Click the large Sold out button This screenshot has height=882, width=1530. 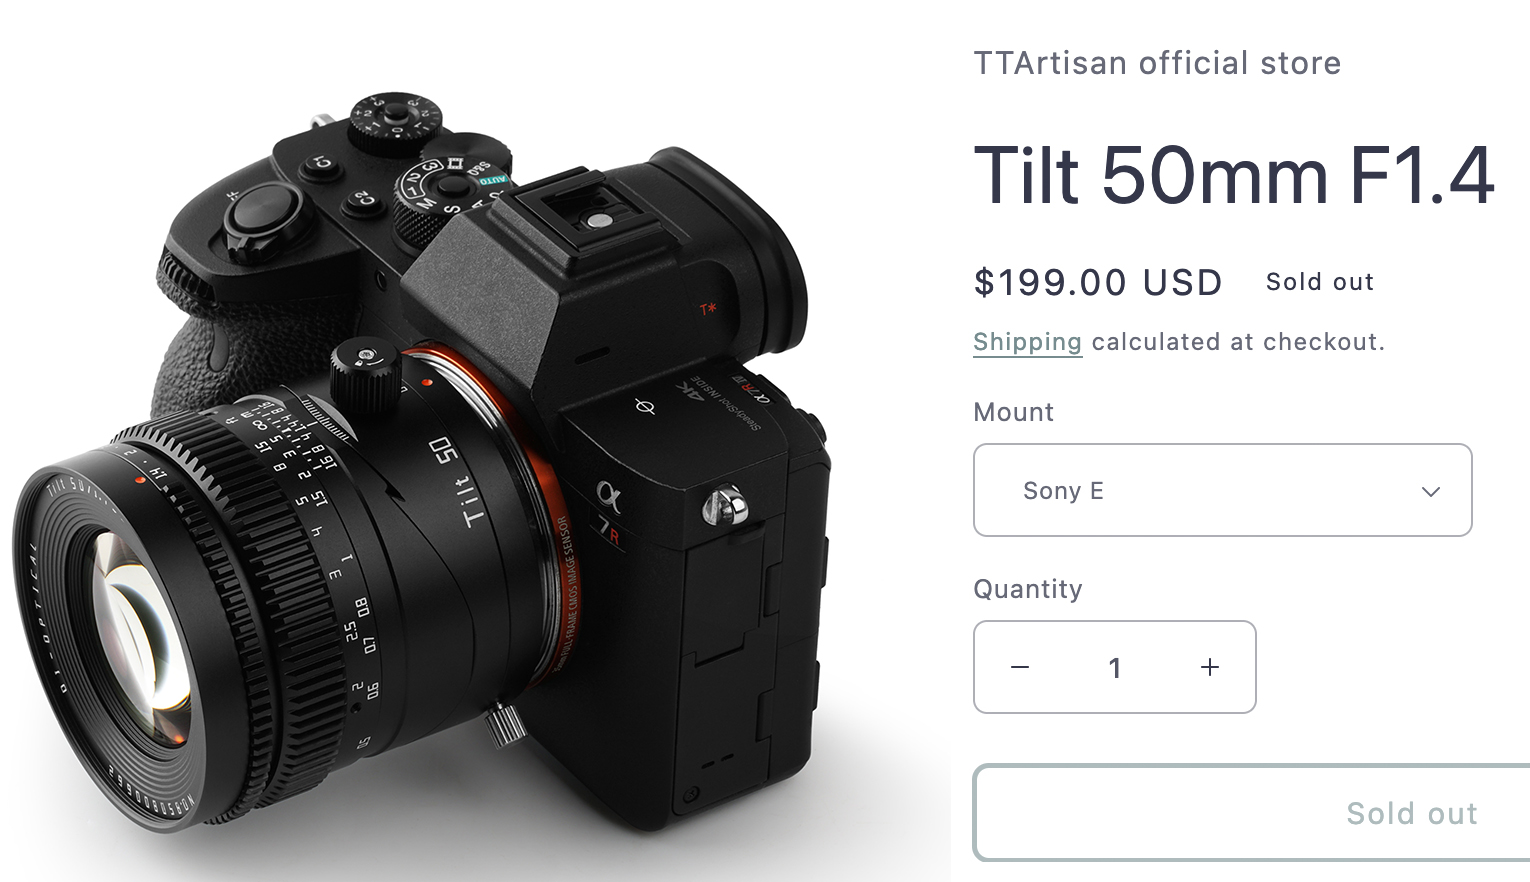[x=1252, y=813]
